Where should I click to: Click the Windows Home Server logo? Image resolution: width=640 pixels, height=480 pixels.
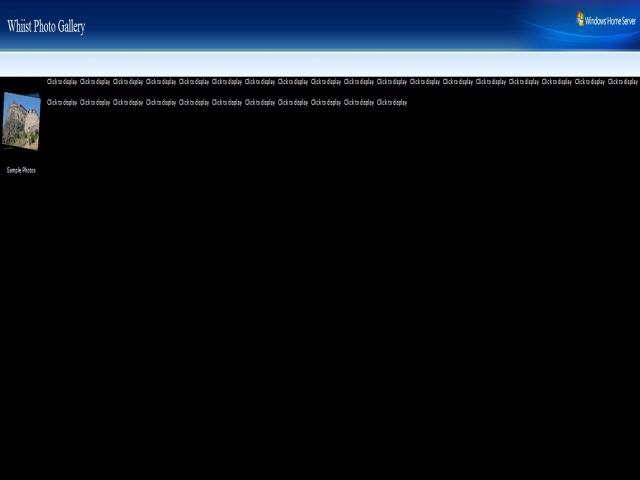point(606,20)
